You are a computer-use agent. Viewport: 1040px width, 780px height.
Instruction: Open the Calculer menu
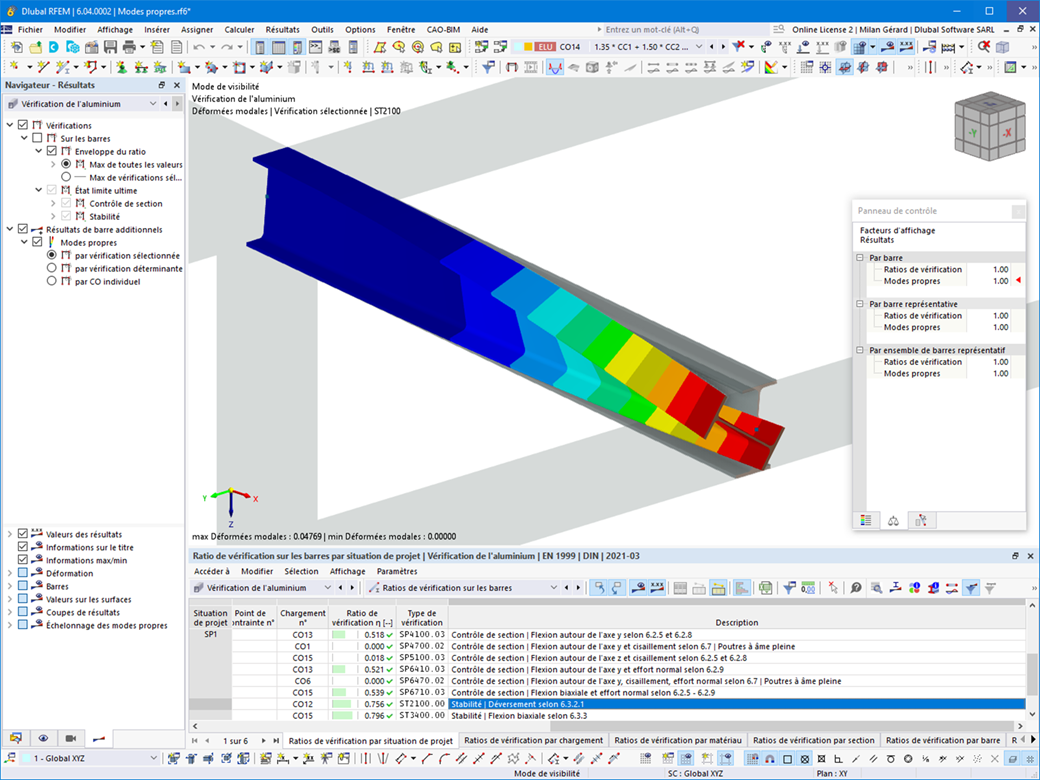pyautogui.click(x=239, y=30)
